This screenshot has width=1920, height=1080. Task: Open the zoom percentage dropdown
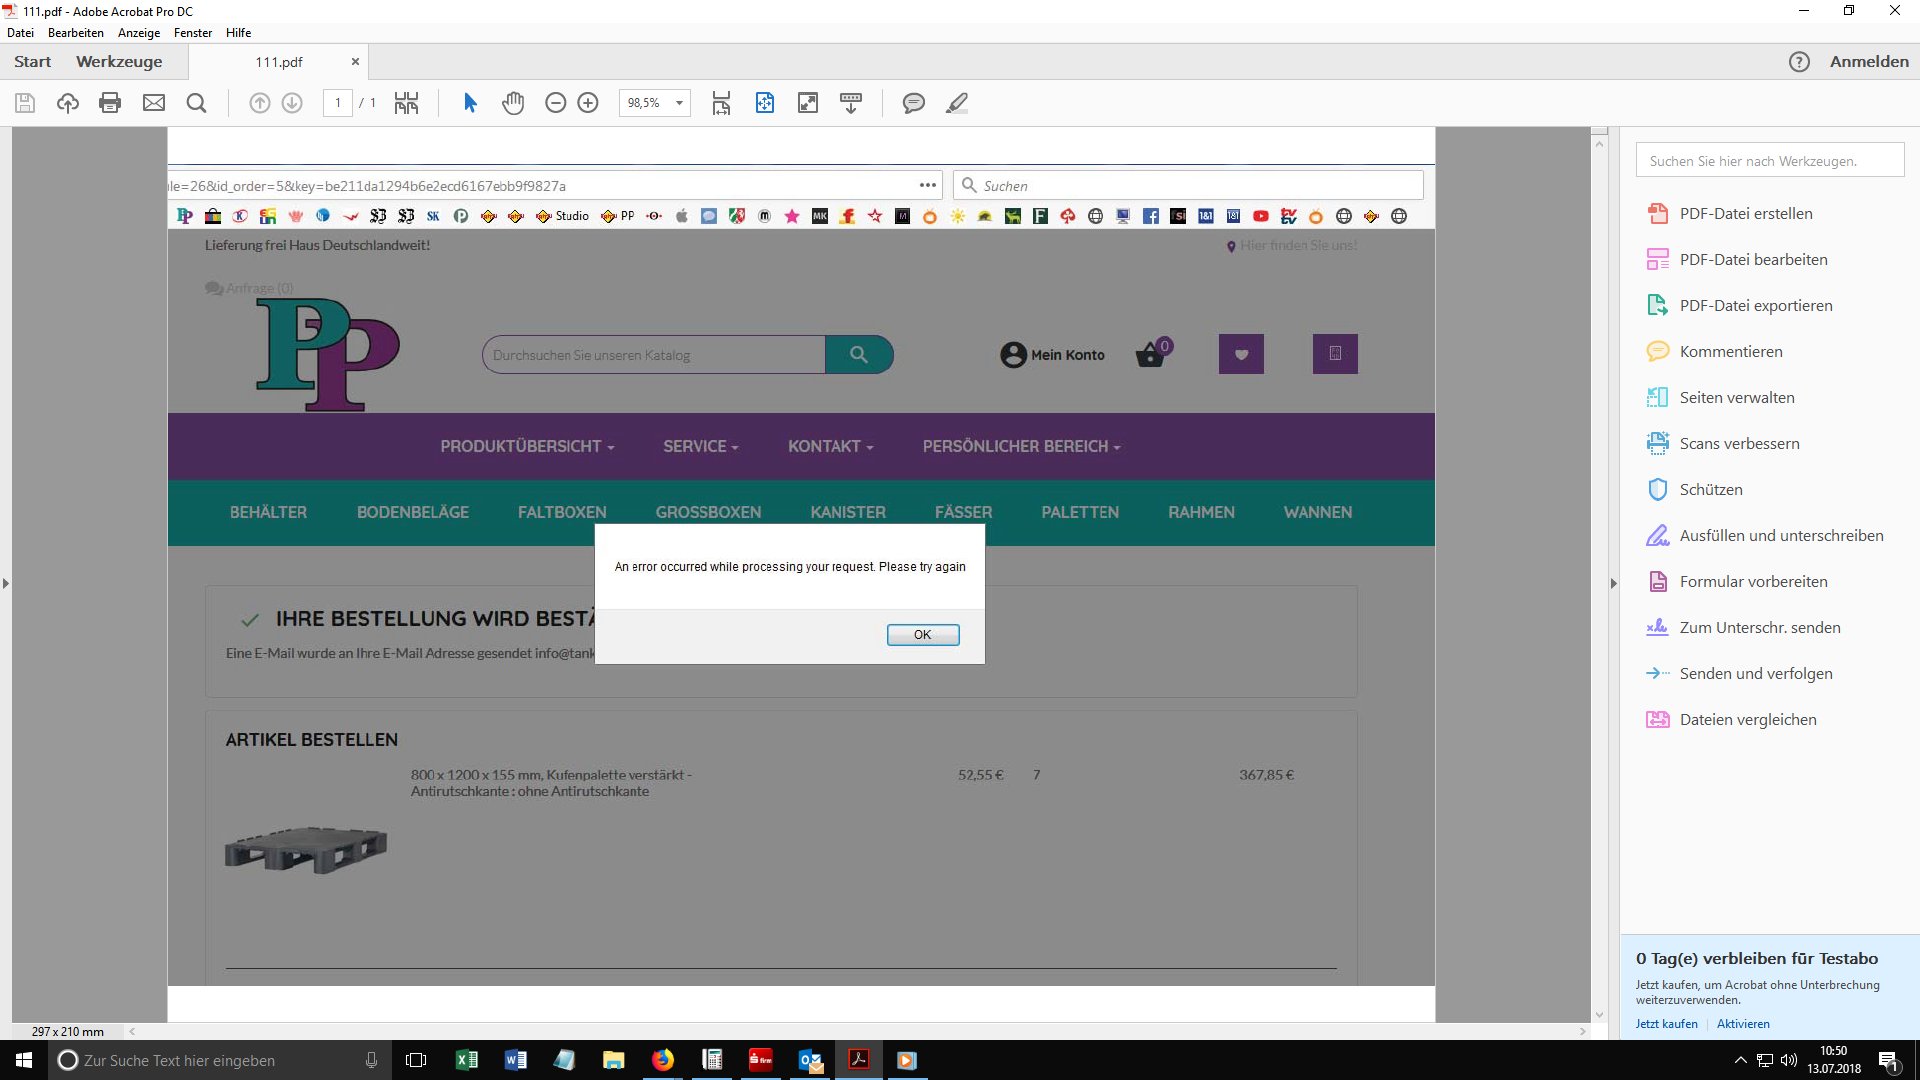tap(680, 103)
